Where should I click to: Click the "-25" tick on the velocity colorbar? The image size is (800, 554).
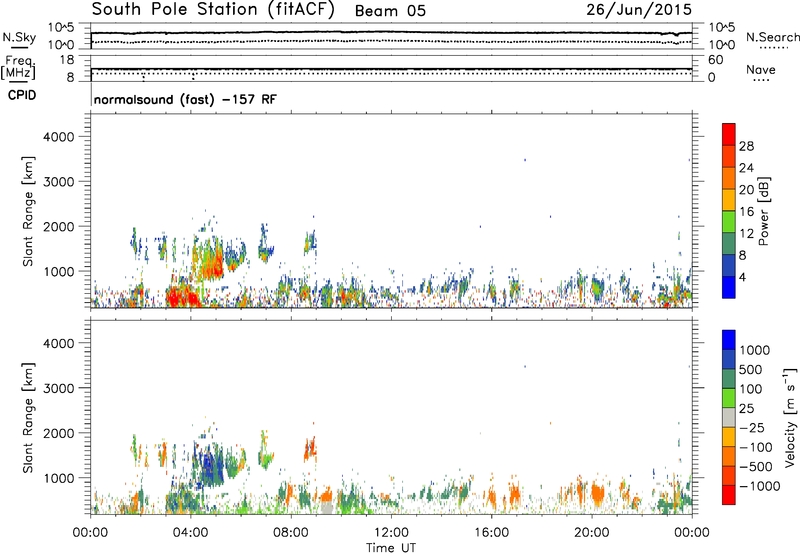[x=752, y=427]
